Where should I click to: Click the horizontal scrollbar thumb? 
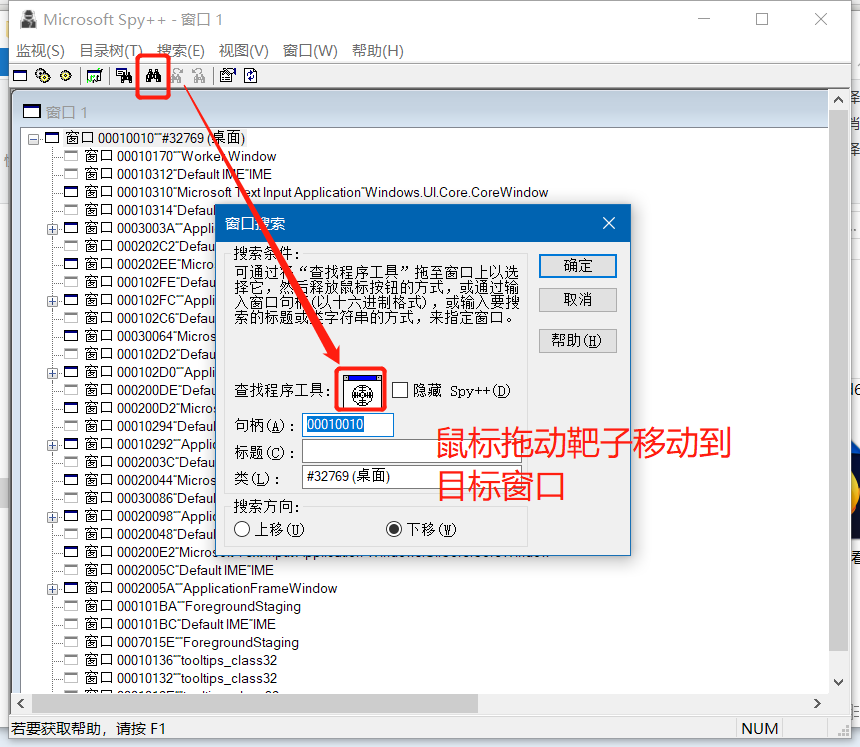pyautogui.click(x=255, y=704)
